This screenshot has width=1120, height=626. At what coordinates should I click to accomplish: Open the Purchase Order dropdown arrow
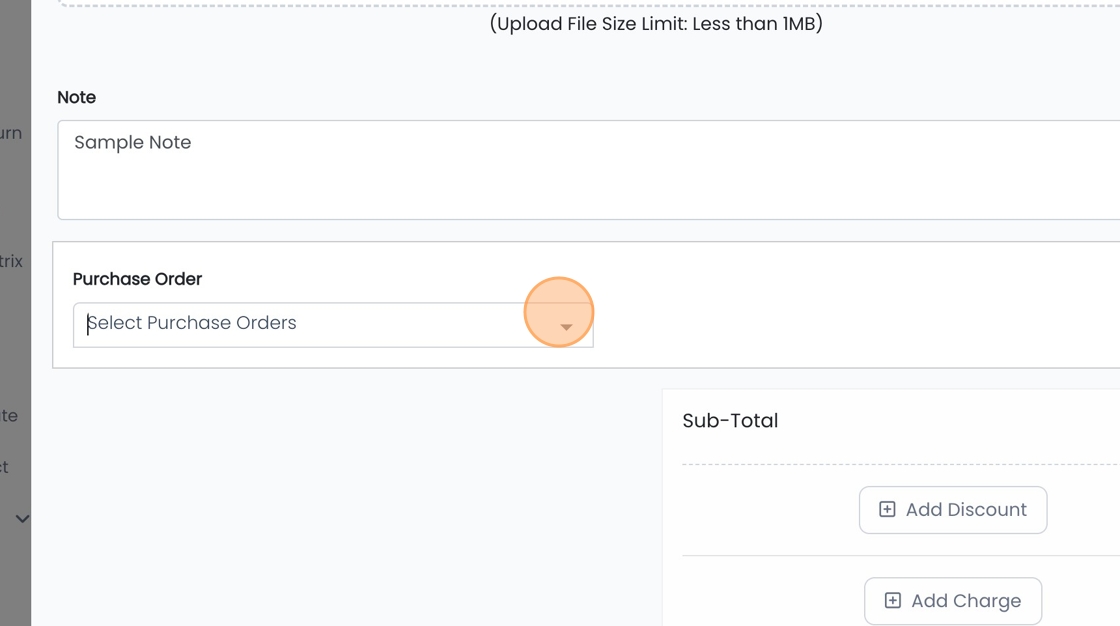tap(566, 327)
